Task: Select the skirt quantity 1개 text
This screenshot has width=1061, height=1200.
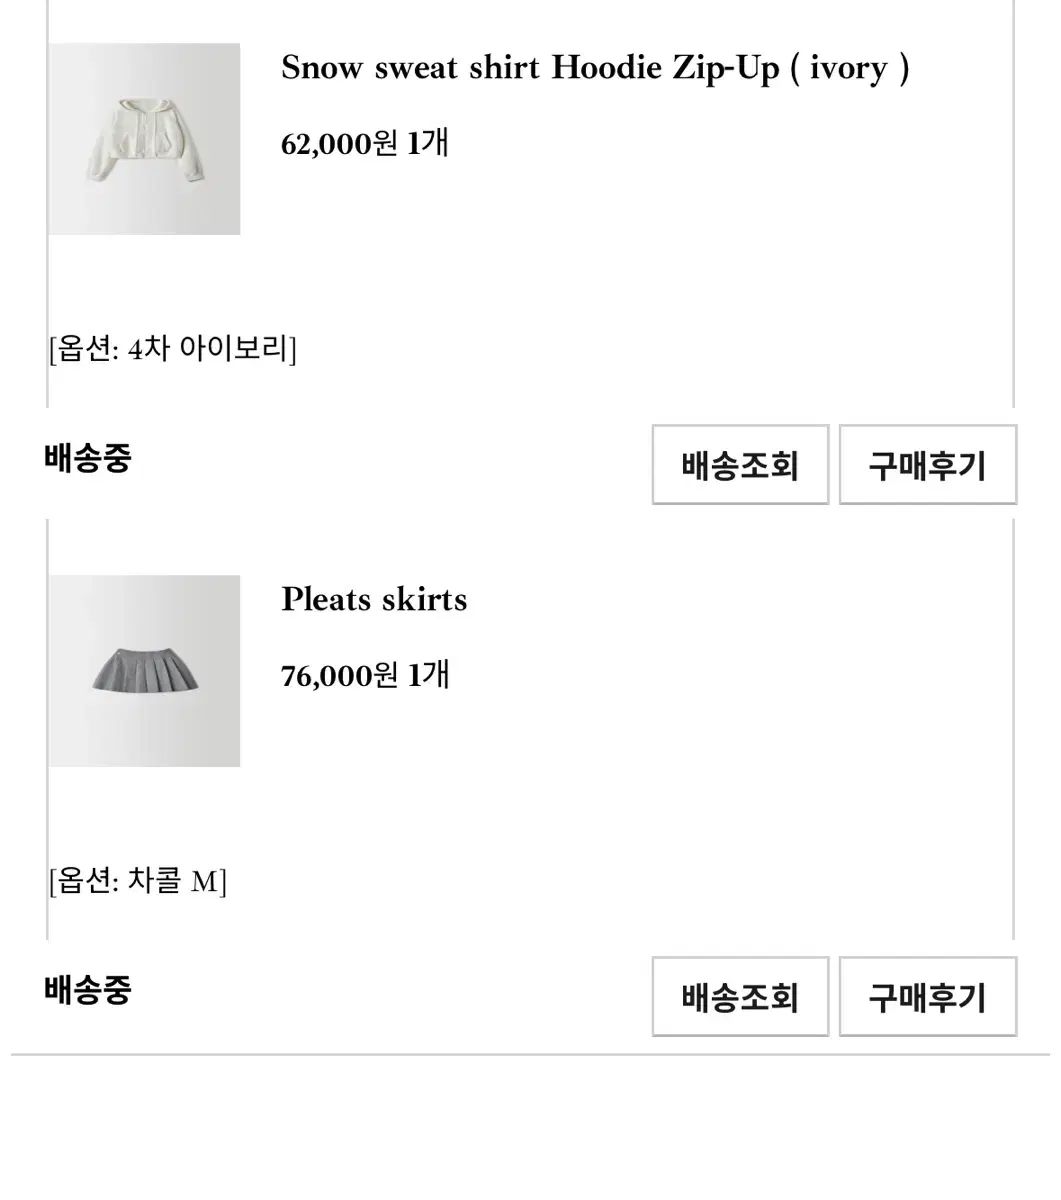Action: [x=428, y=676]
